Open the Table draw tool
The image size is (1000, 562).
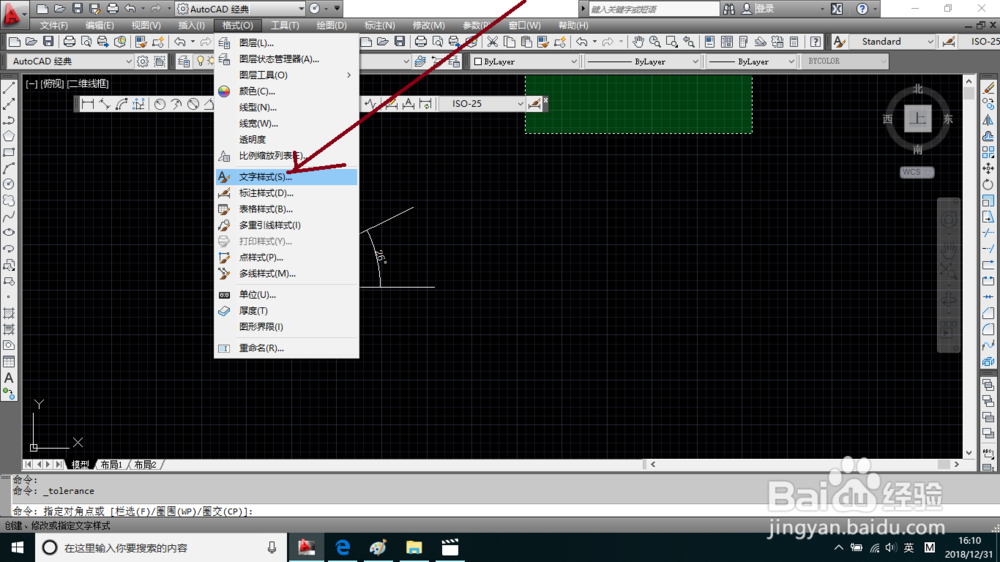point(9,362)
